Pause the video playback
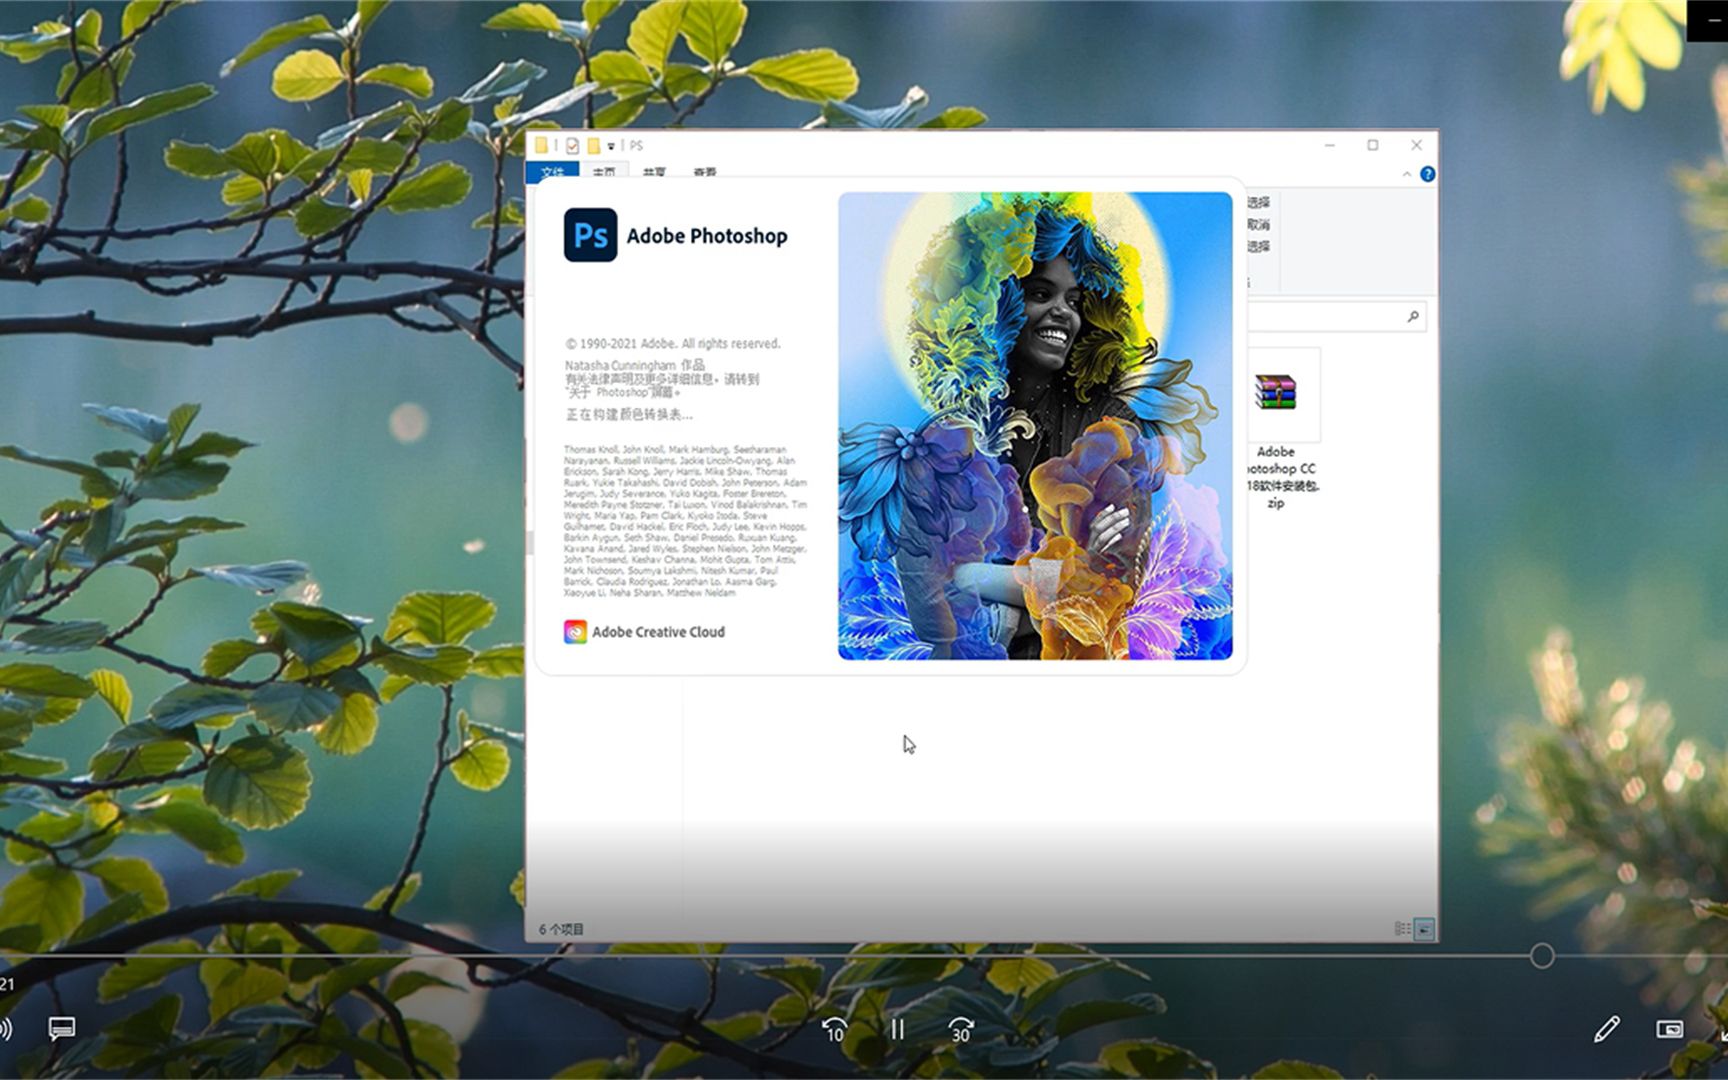The height and width of the screenshot is (1080, 1728). point(897,1029)
